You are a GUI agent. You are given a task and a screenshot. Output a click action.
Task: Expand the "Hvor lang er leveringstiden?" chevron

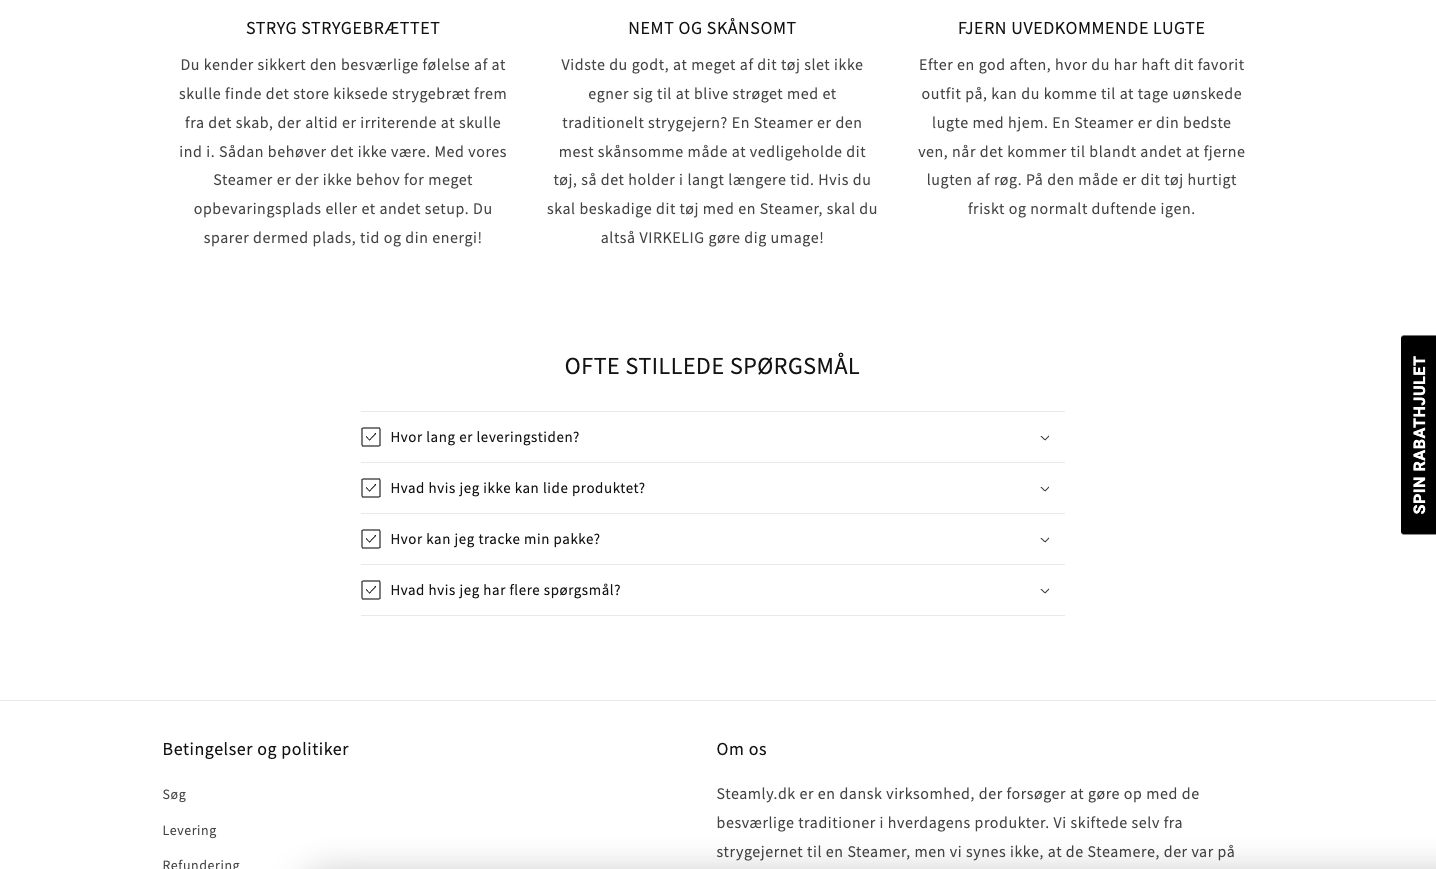tap(1045, 438)
